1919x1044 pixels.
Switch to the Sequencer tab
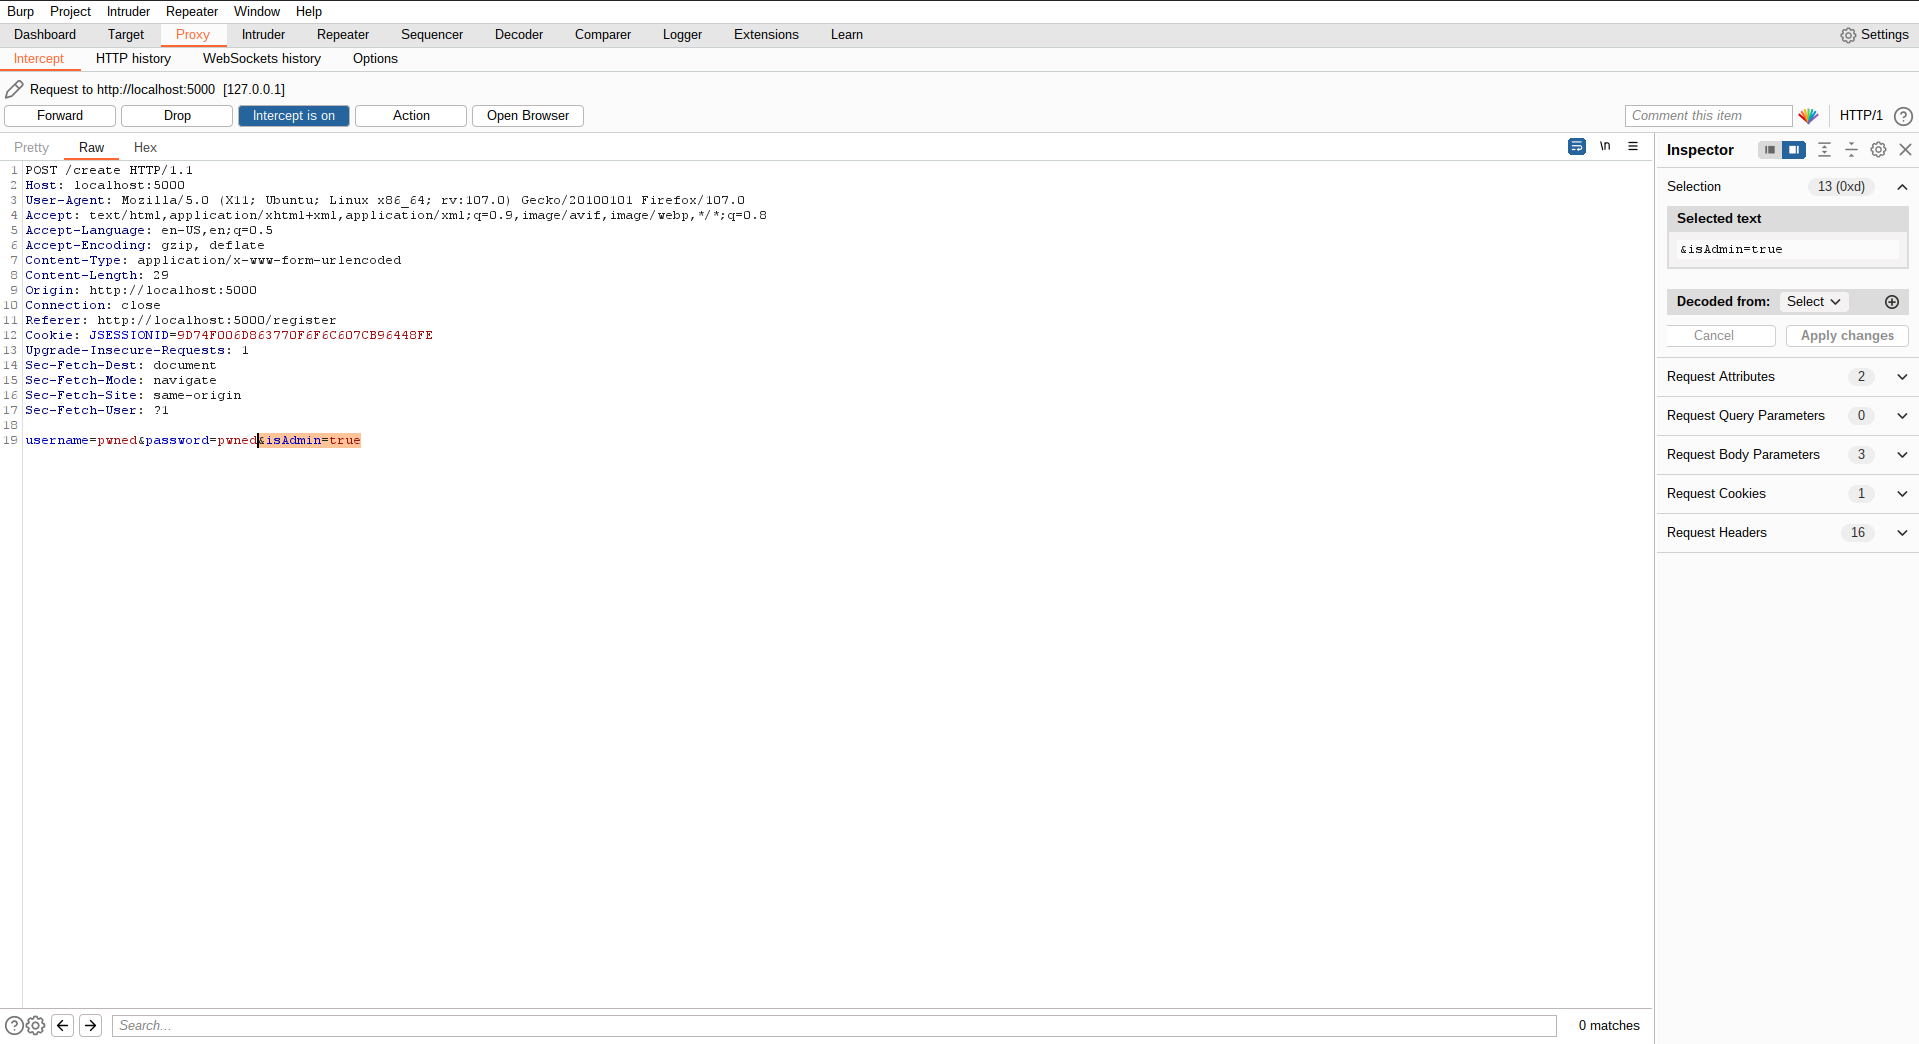432,35
